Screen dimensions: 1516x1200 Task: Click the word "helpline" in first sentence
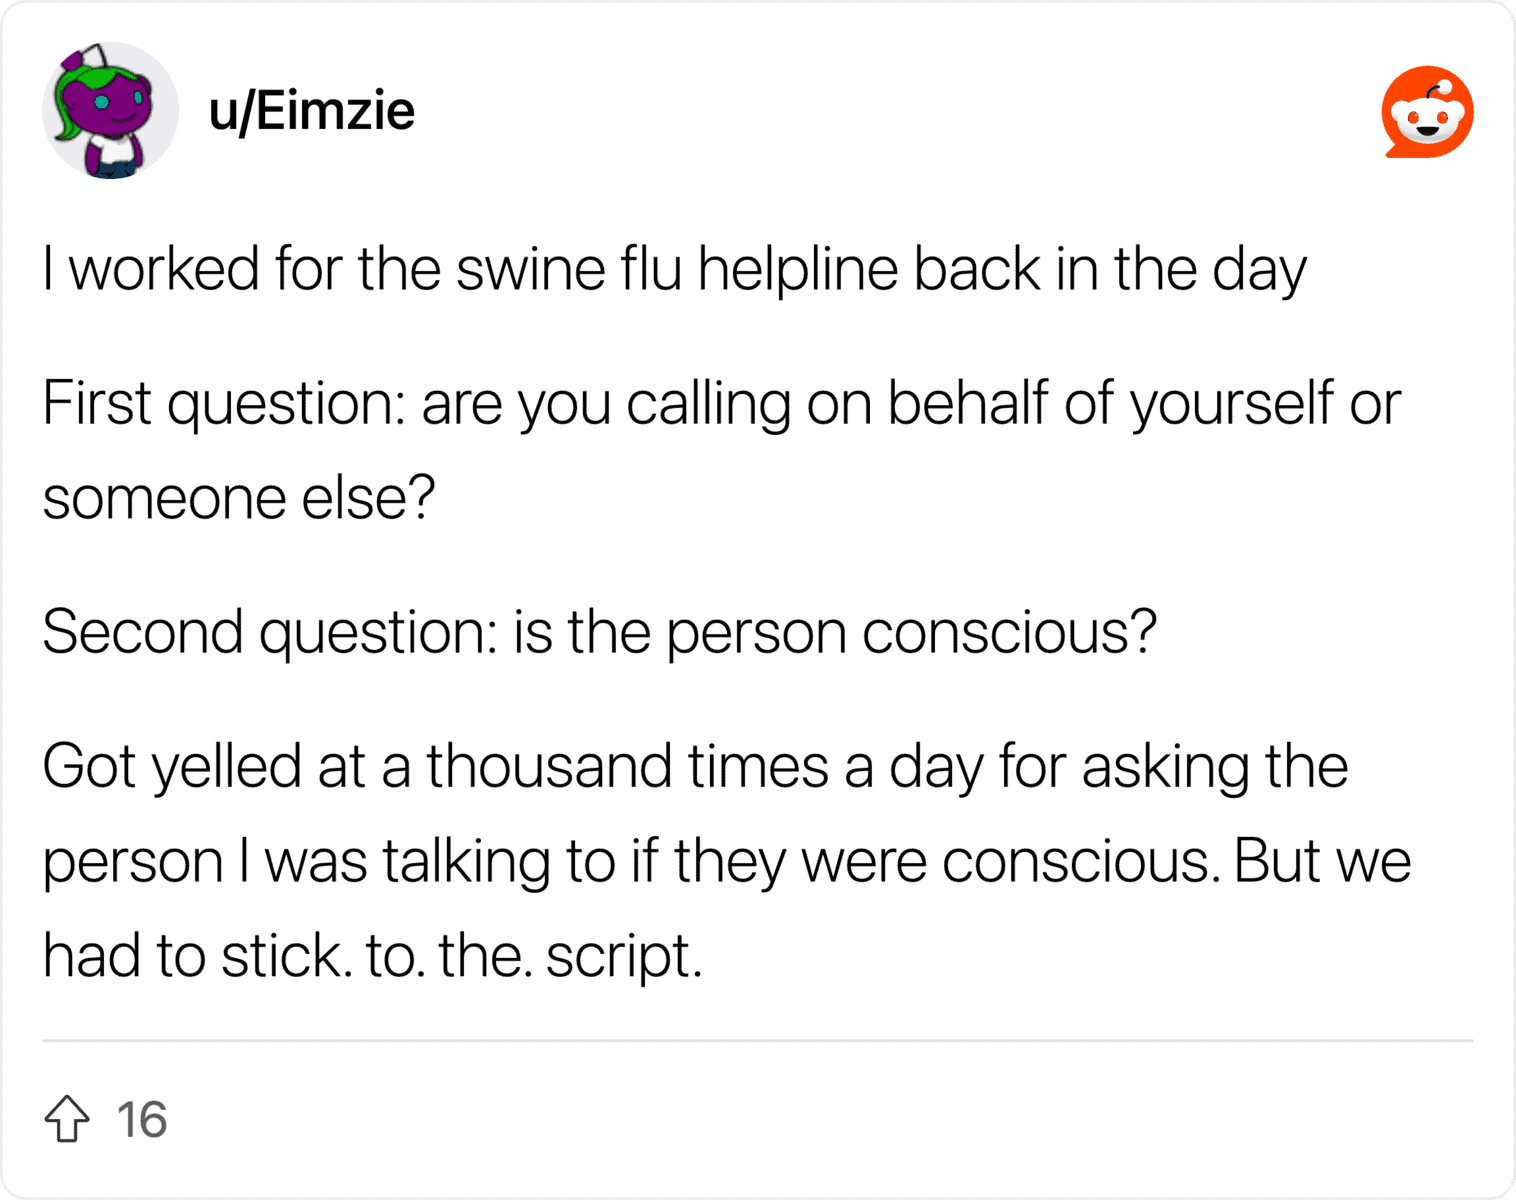[797, 270]
